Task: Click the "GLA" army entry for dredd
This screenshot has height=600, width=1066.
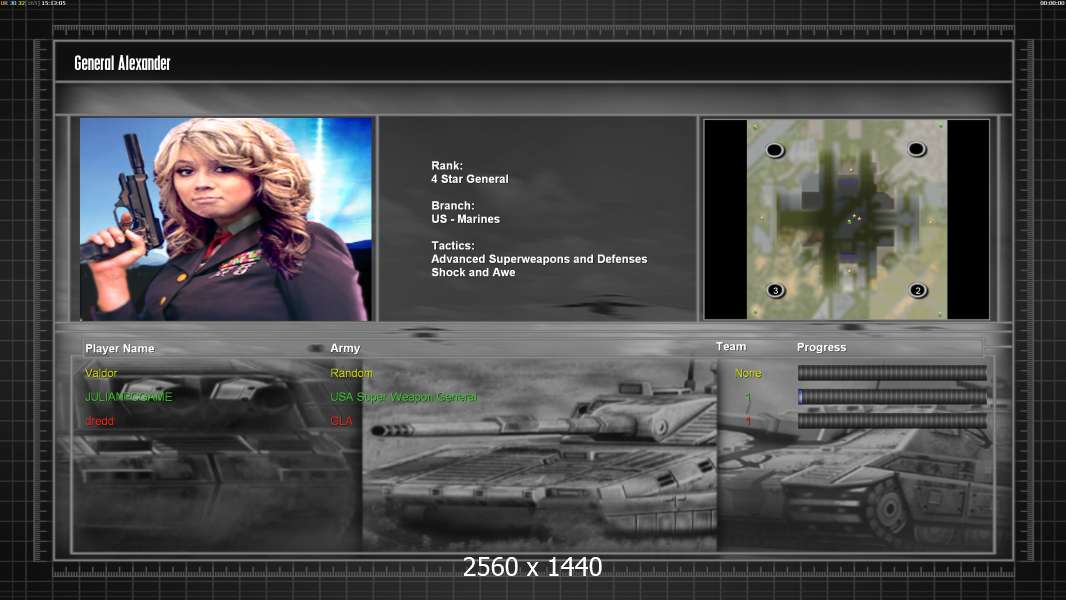Action: click(x=341, y=421)
